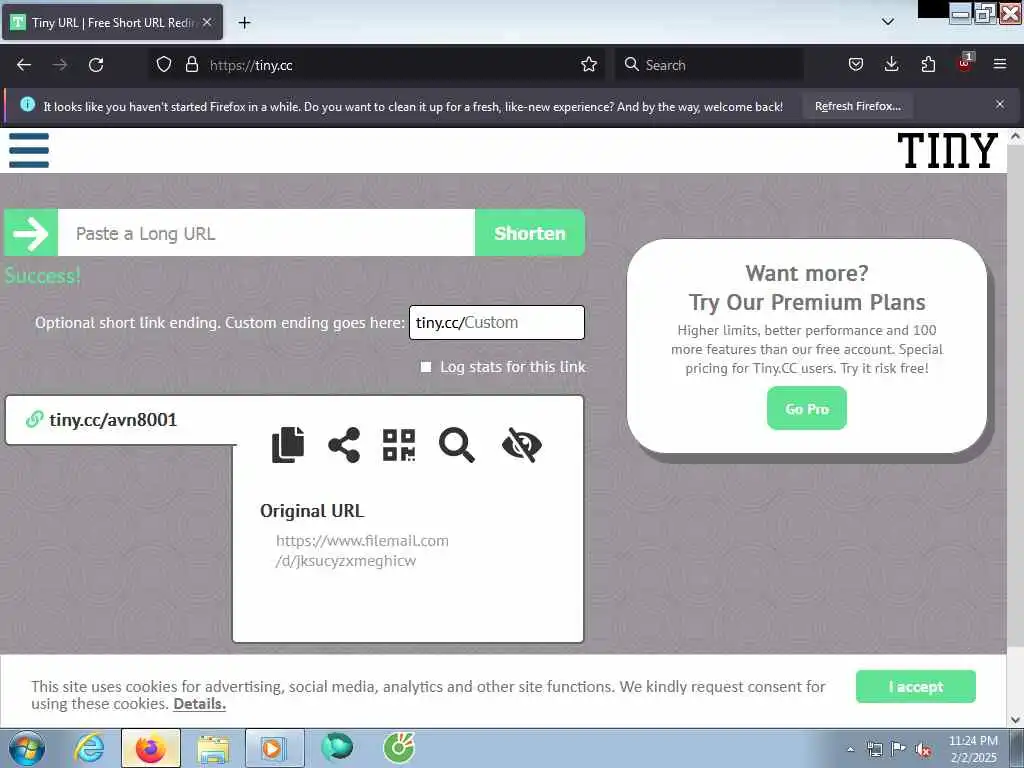Launch Internet Explorer from the taskbar
This screenshot has width=1024, height=768.
89,748
